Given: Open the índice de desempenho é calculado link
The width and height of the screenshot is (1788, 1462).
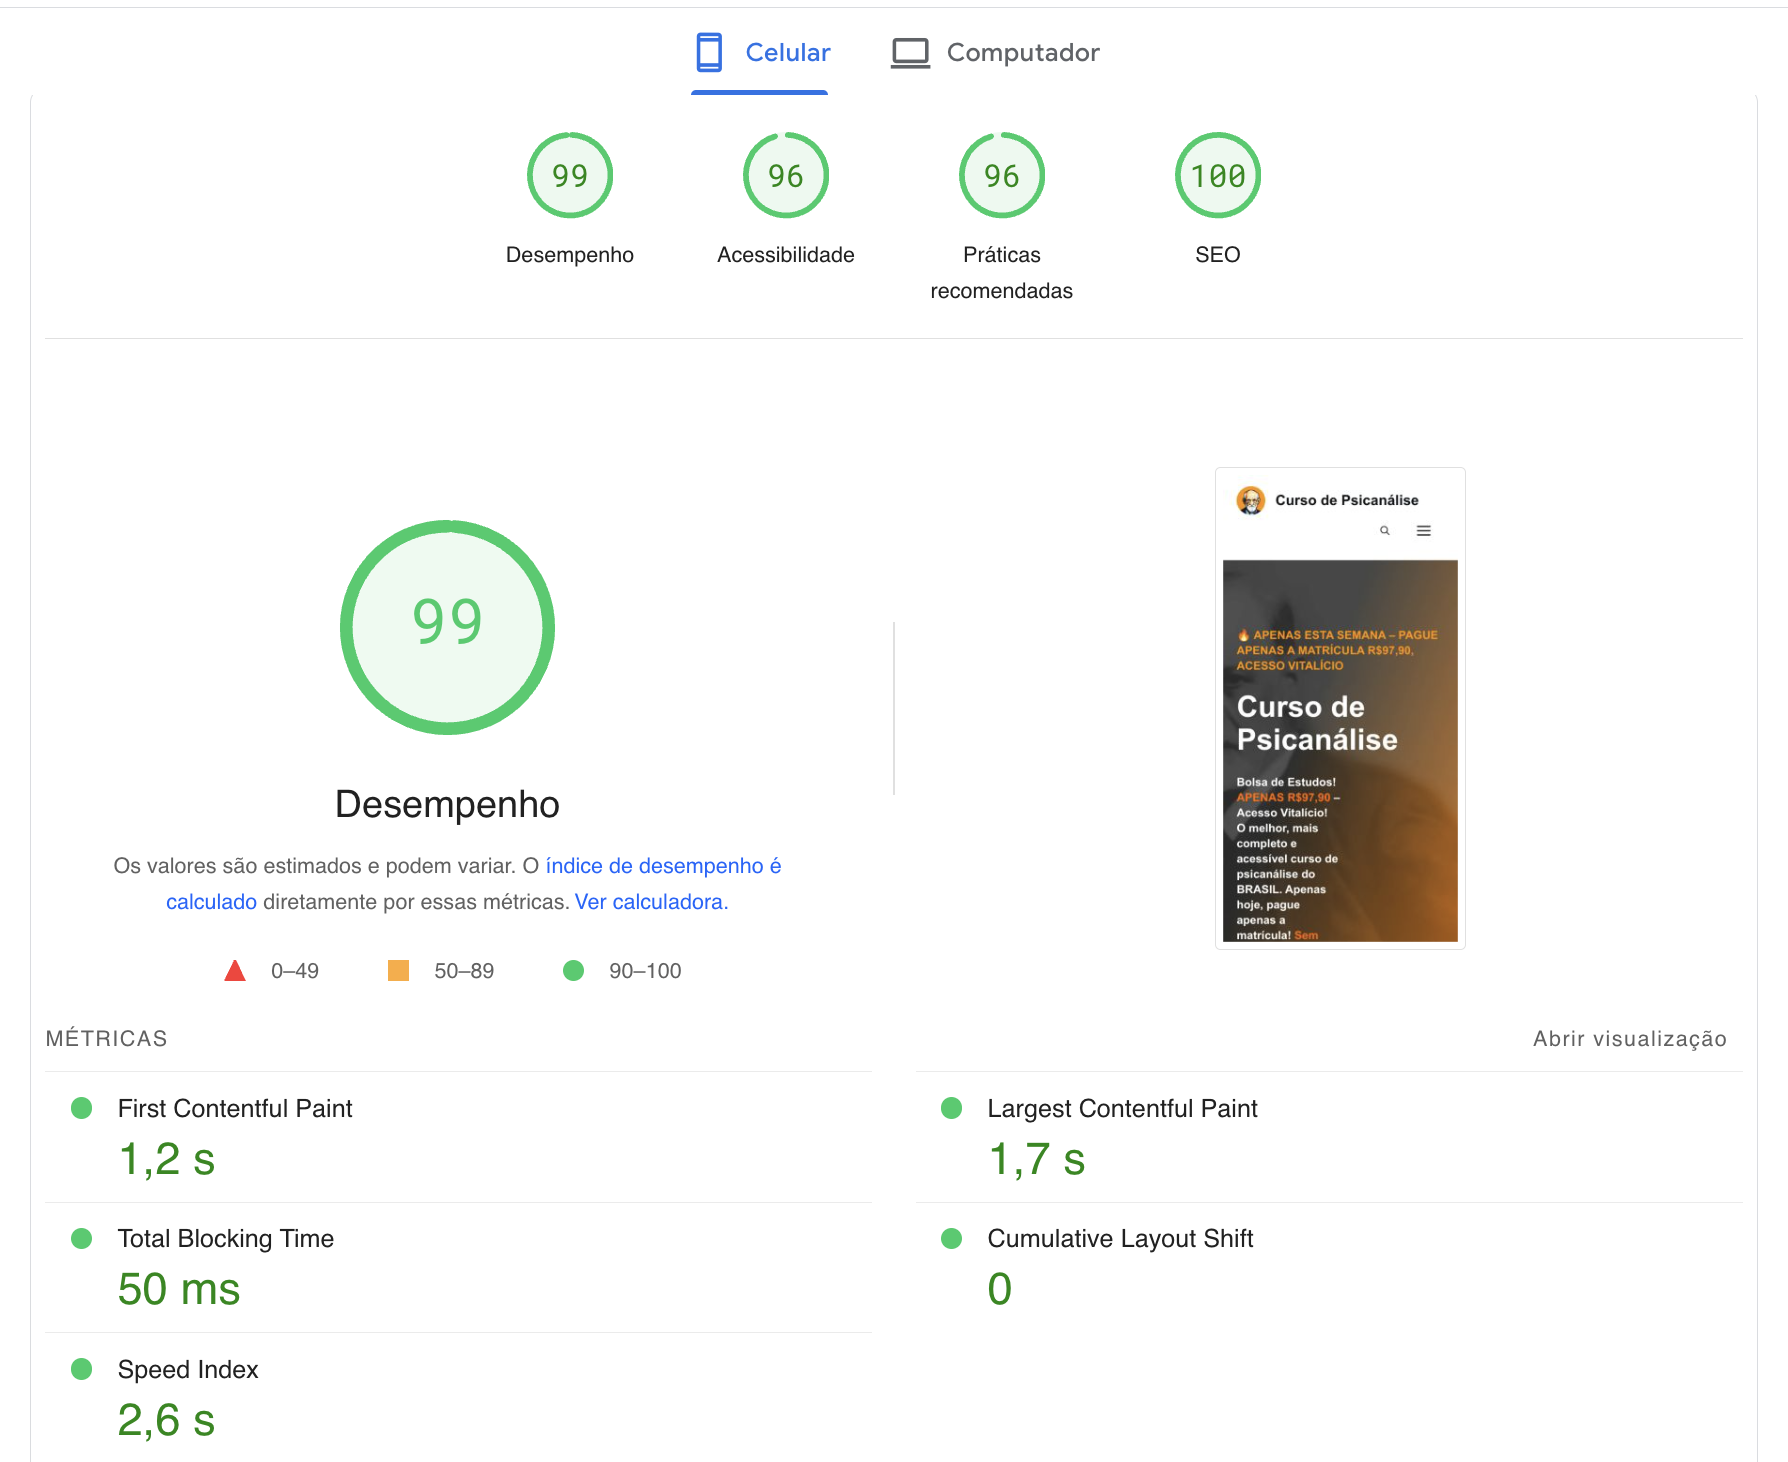Looking at the screenshot, I should tap(663, 866).
